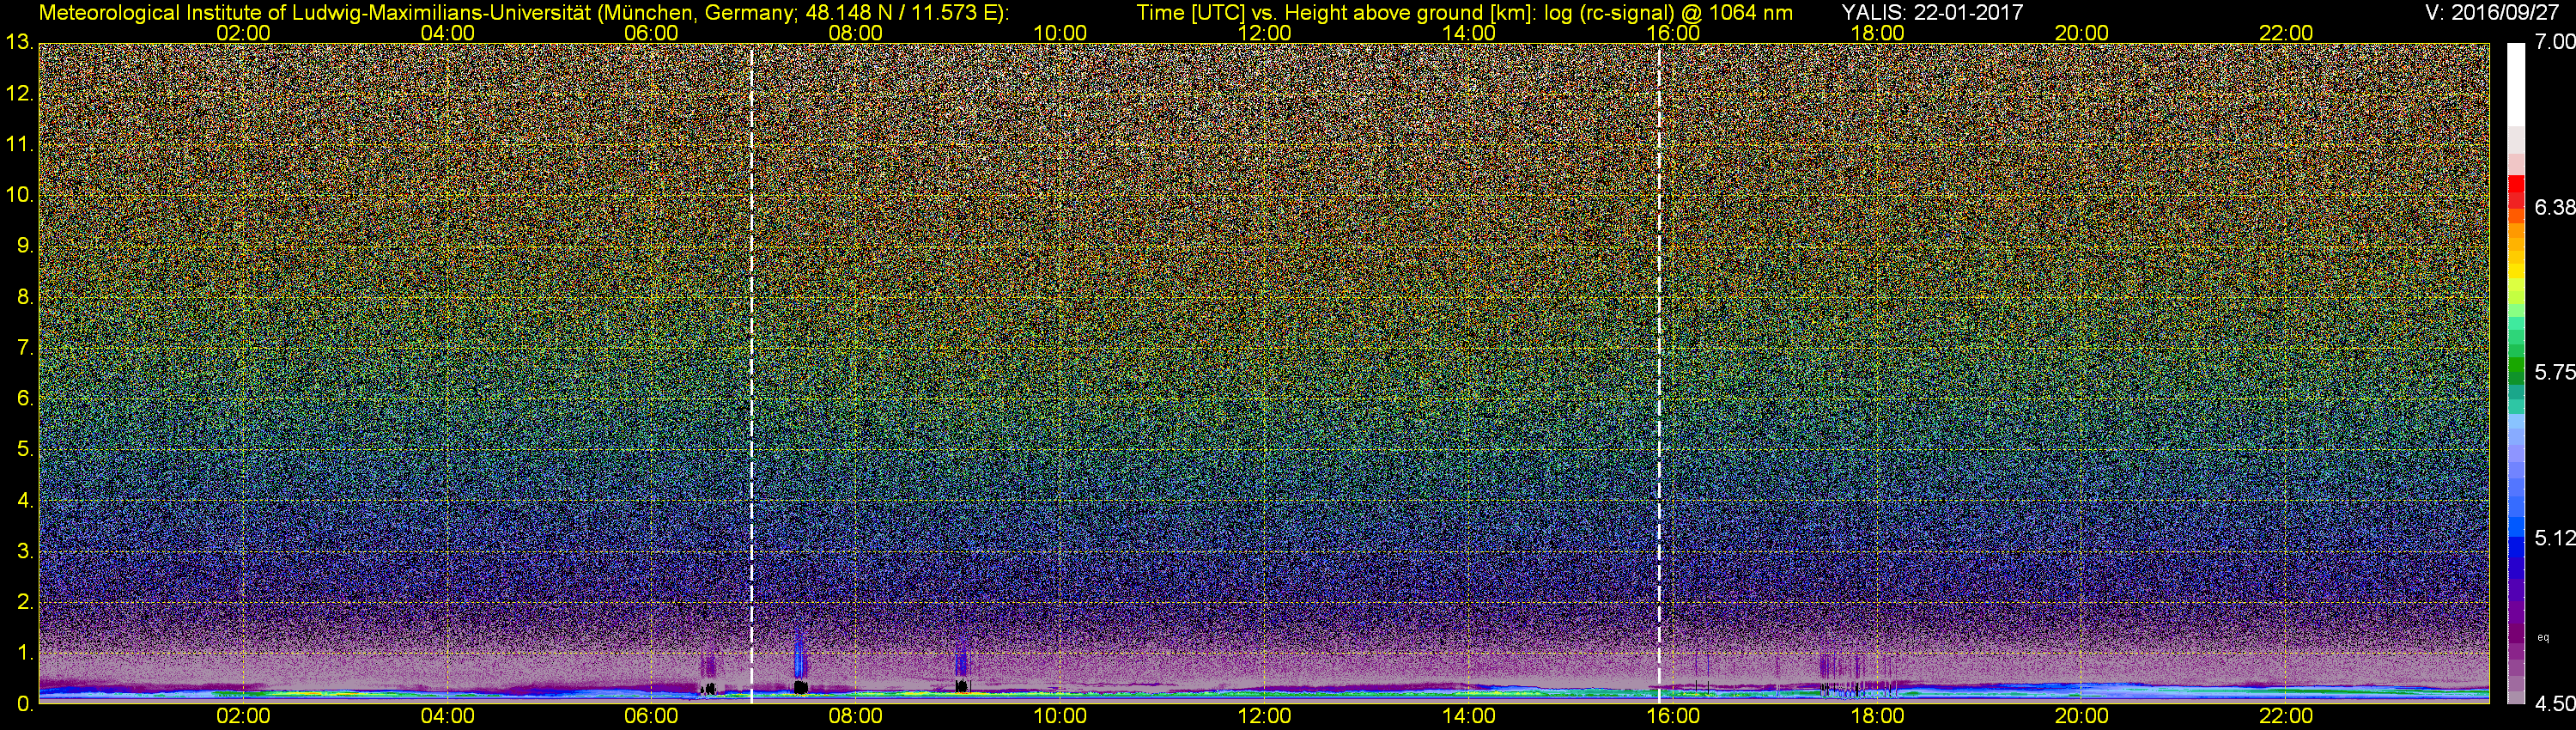
Task: Click the 7.00 label on the color scale
Action: (2555, 42)
